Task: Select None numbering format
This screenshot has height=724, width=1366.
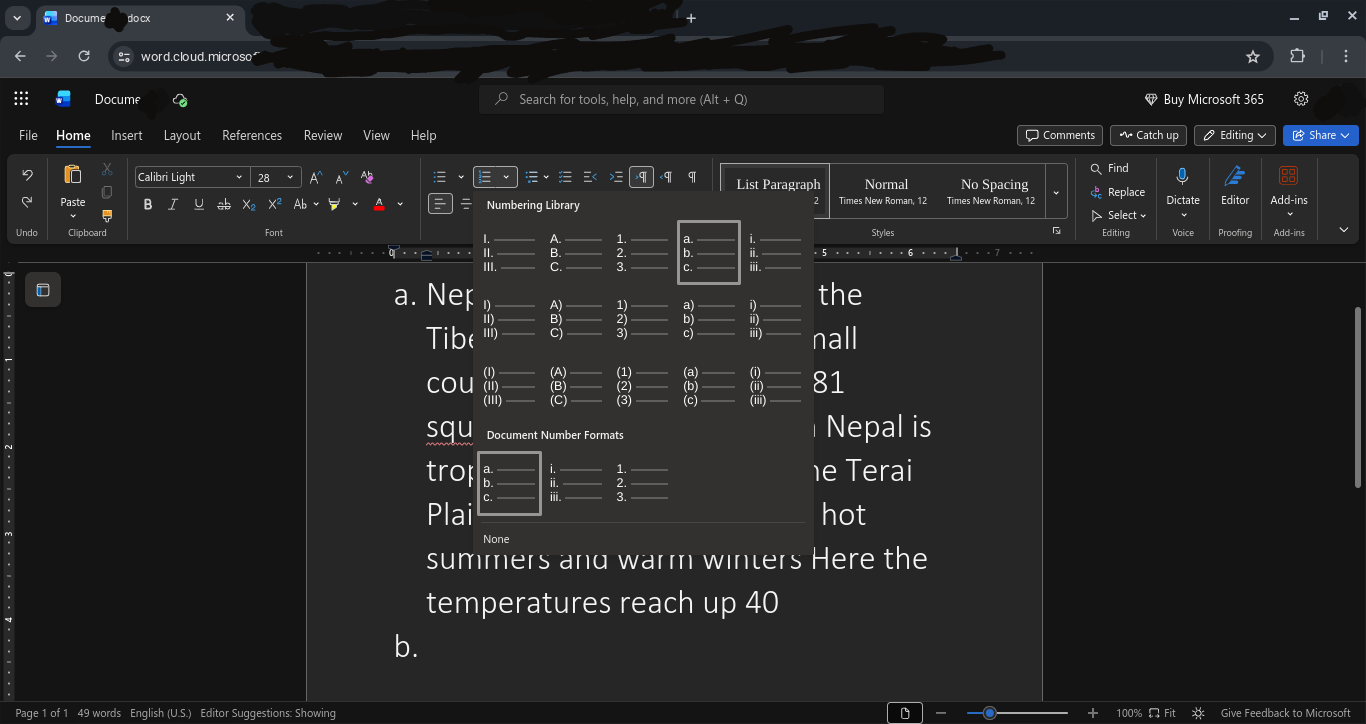Action: [x=496, y=539]
